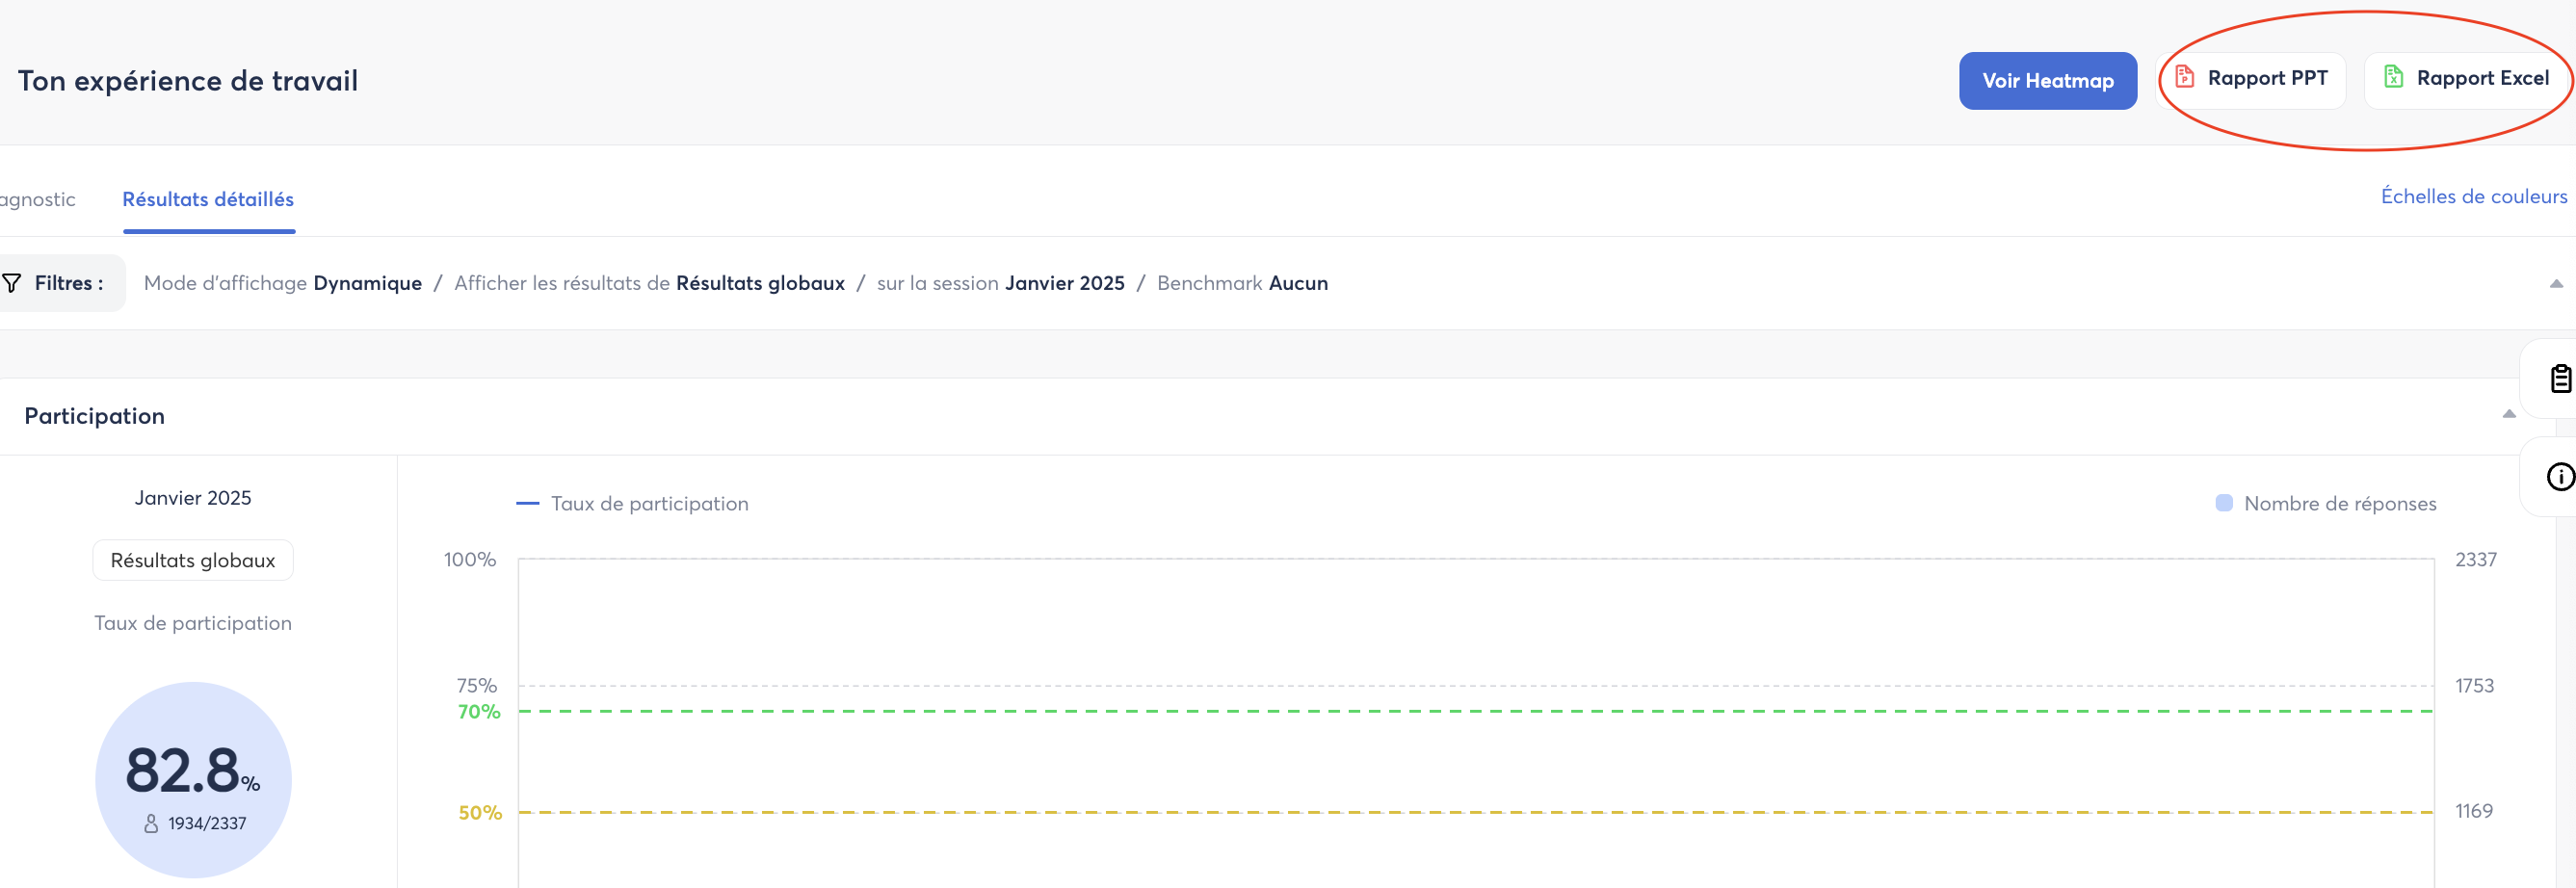The width and height of the screenshot is (2576, 888).
Task: Toggle Nombre de réponses legend series
Action: click(2326, 504)
